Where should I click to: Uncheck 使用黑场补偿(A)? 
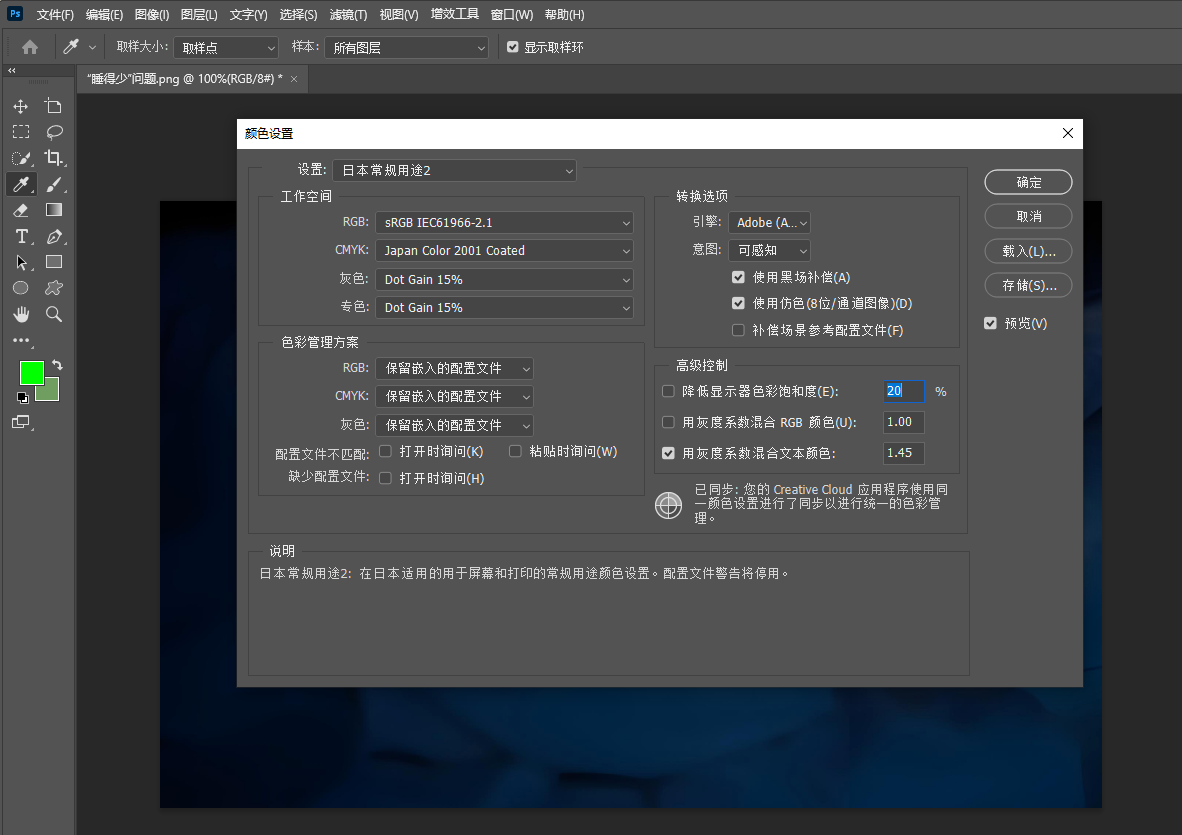point(738,277)
